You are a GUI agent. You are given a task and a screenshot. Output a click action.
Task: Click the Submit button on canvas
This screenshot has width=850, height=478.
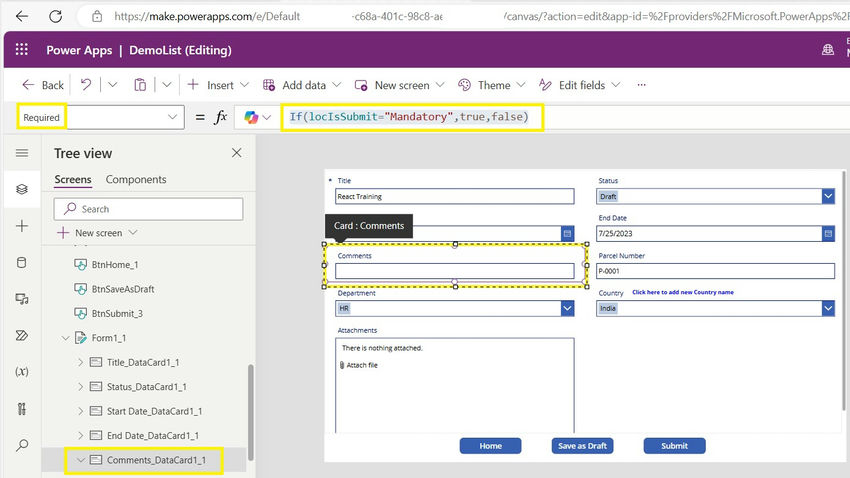tap(674, 445)
